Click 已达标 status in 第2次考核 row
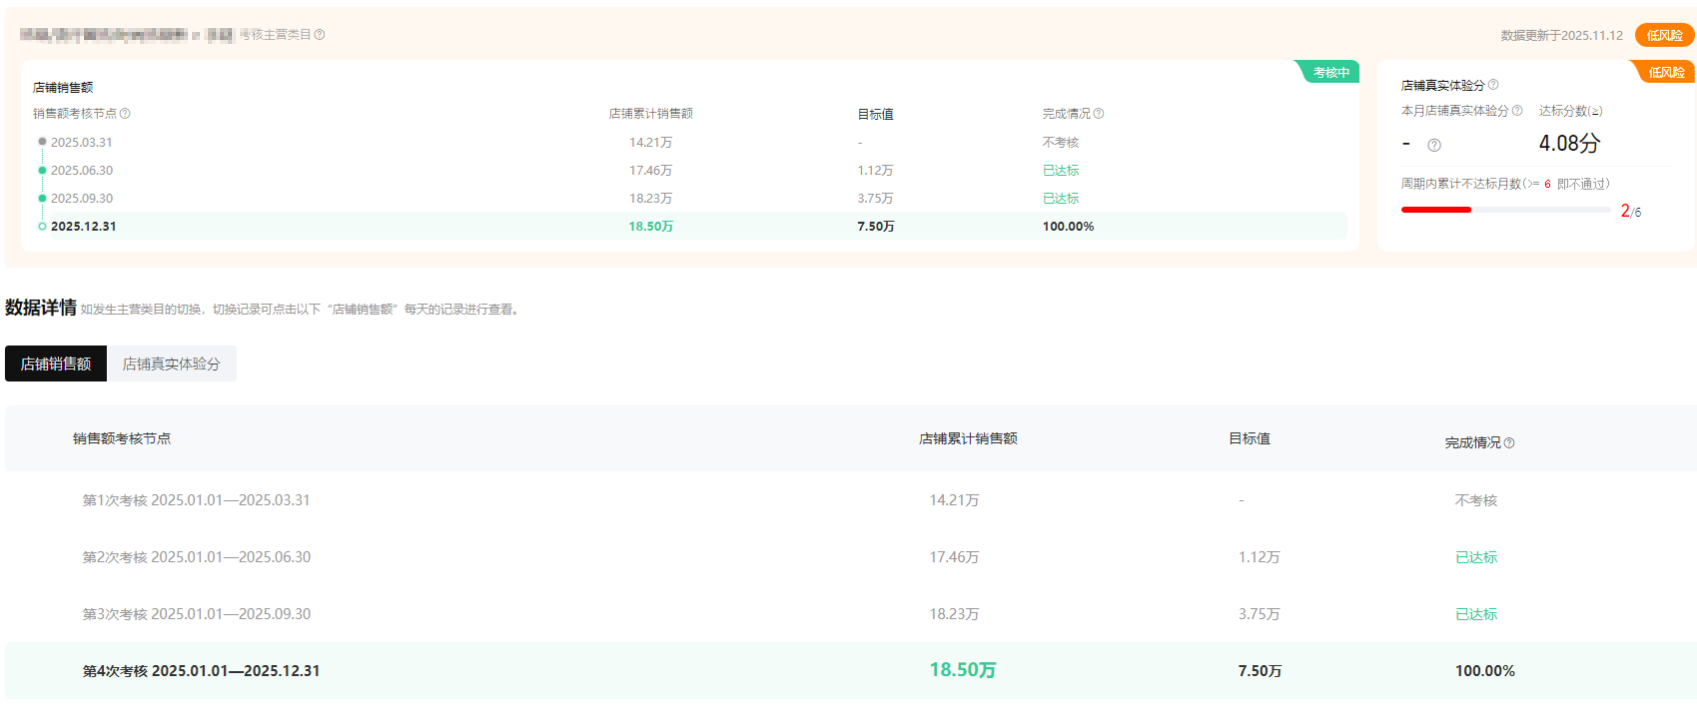Viewport: 1697px width, 725px height. tap(1476, 557)
